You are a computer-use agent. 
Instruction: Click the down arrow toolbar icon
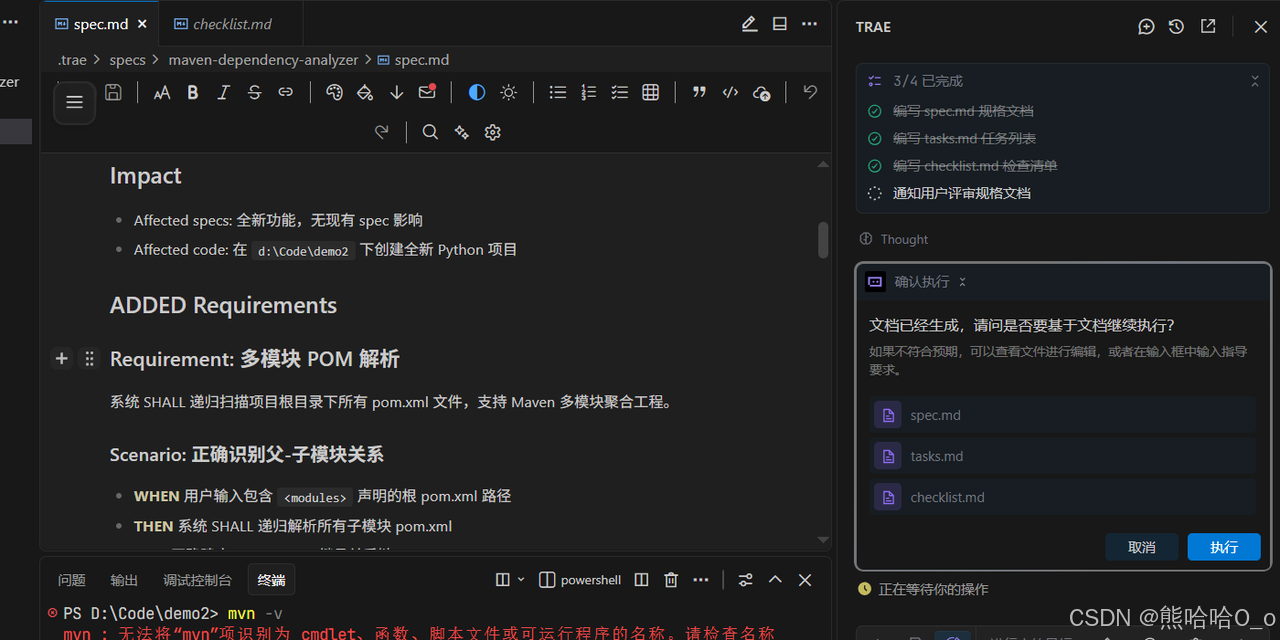[397, 92]
